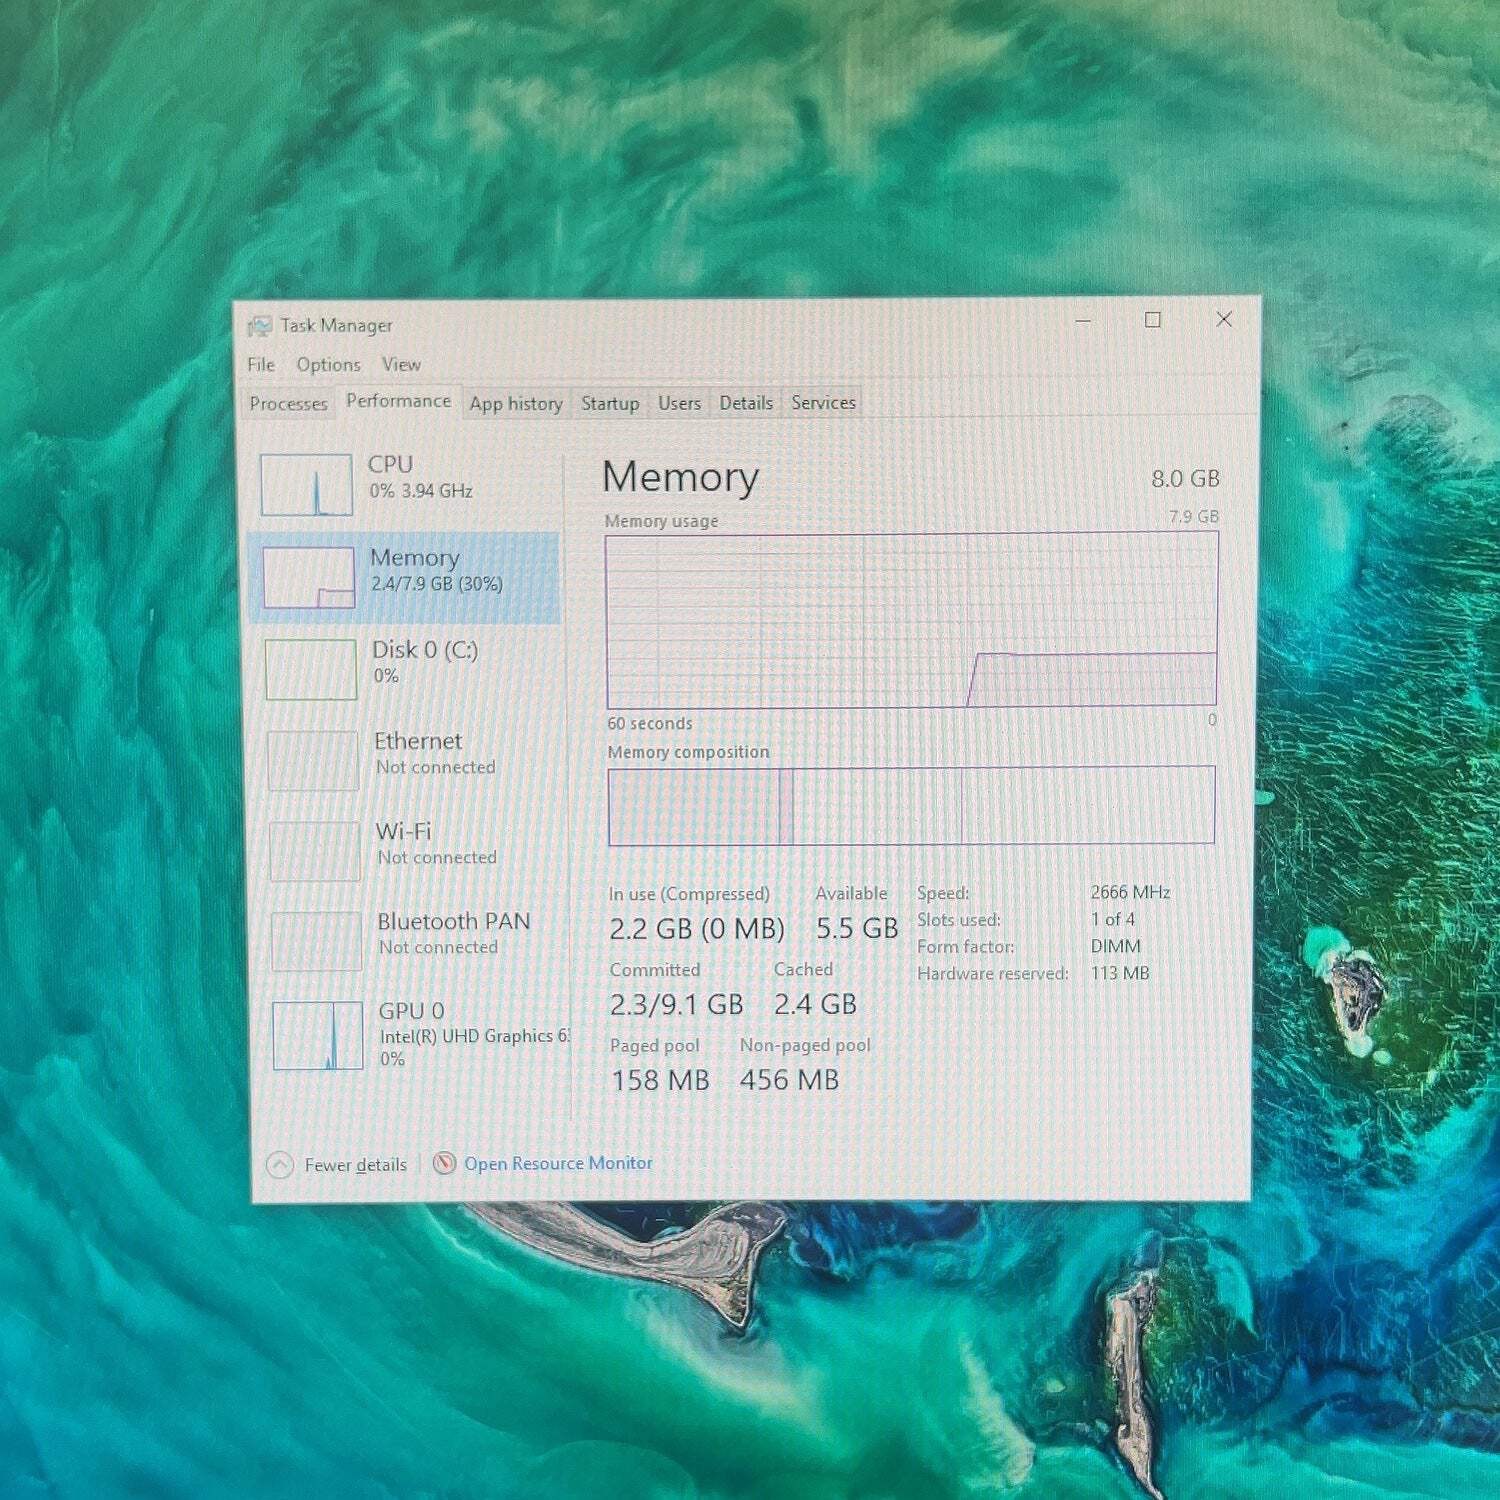Image resolution: width=1500 pixels, height=1500 pixels.
Task: Switch to the App history tab
Action: 516,404
